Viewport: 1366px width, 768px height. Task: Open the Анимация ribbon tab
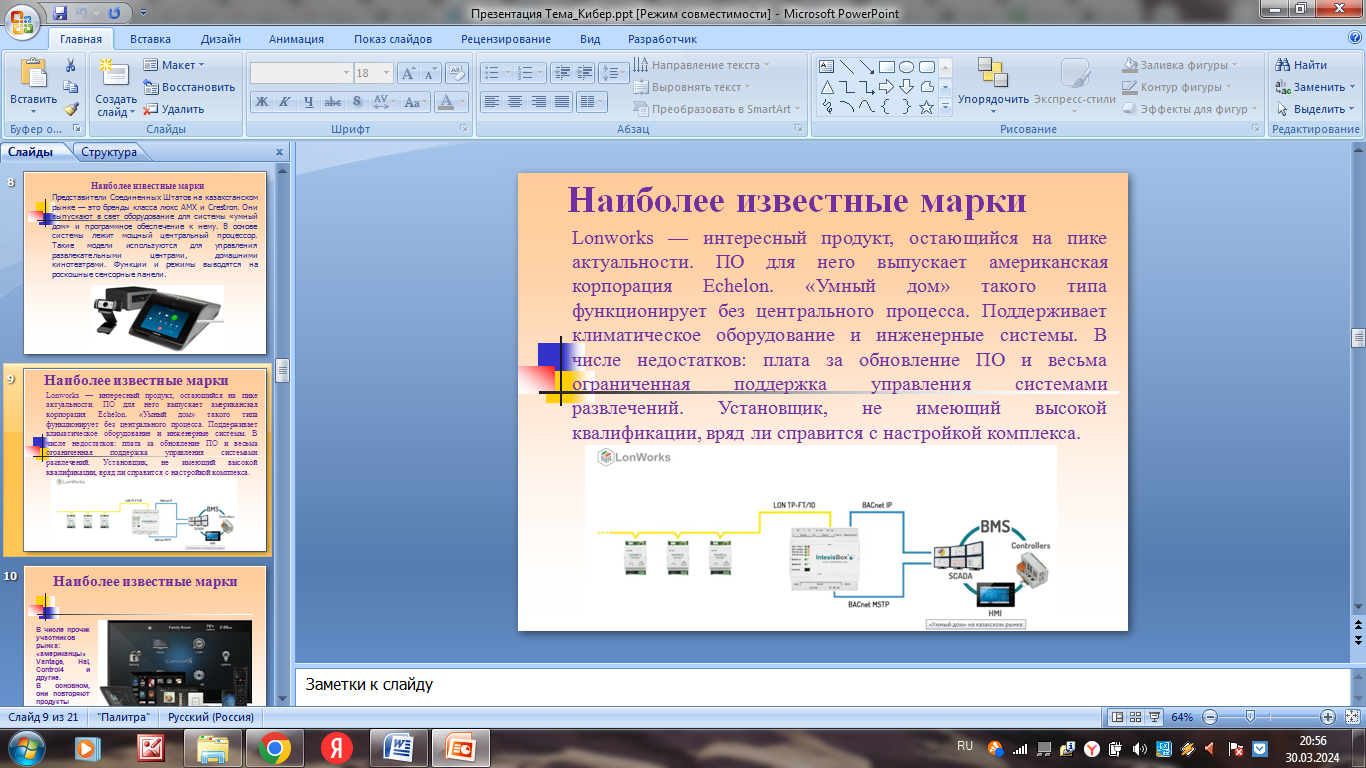296,39
